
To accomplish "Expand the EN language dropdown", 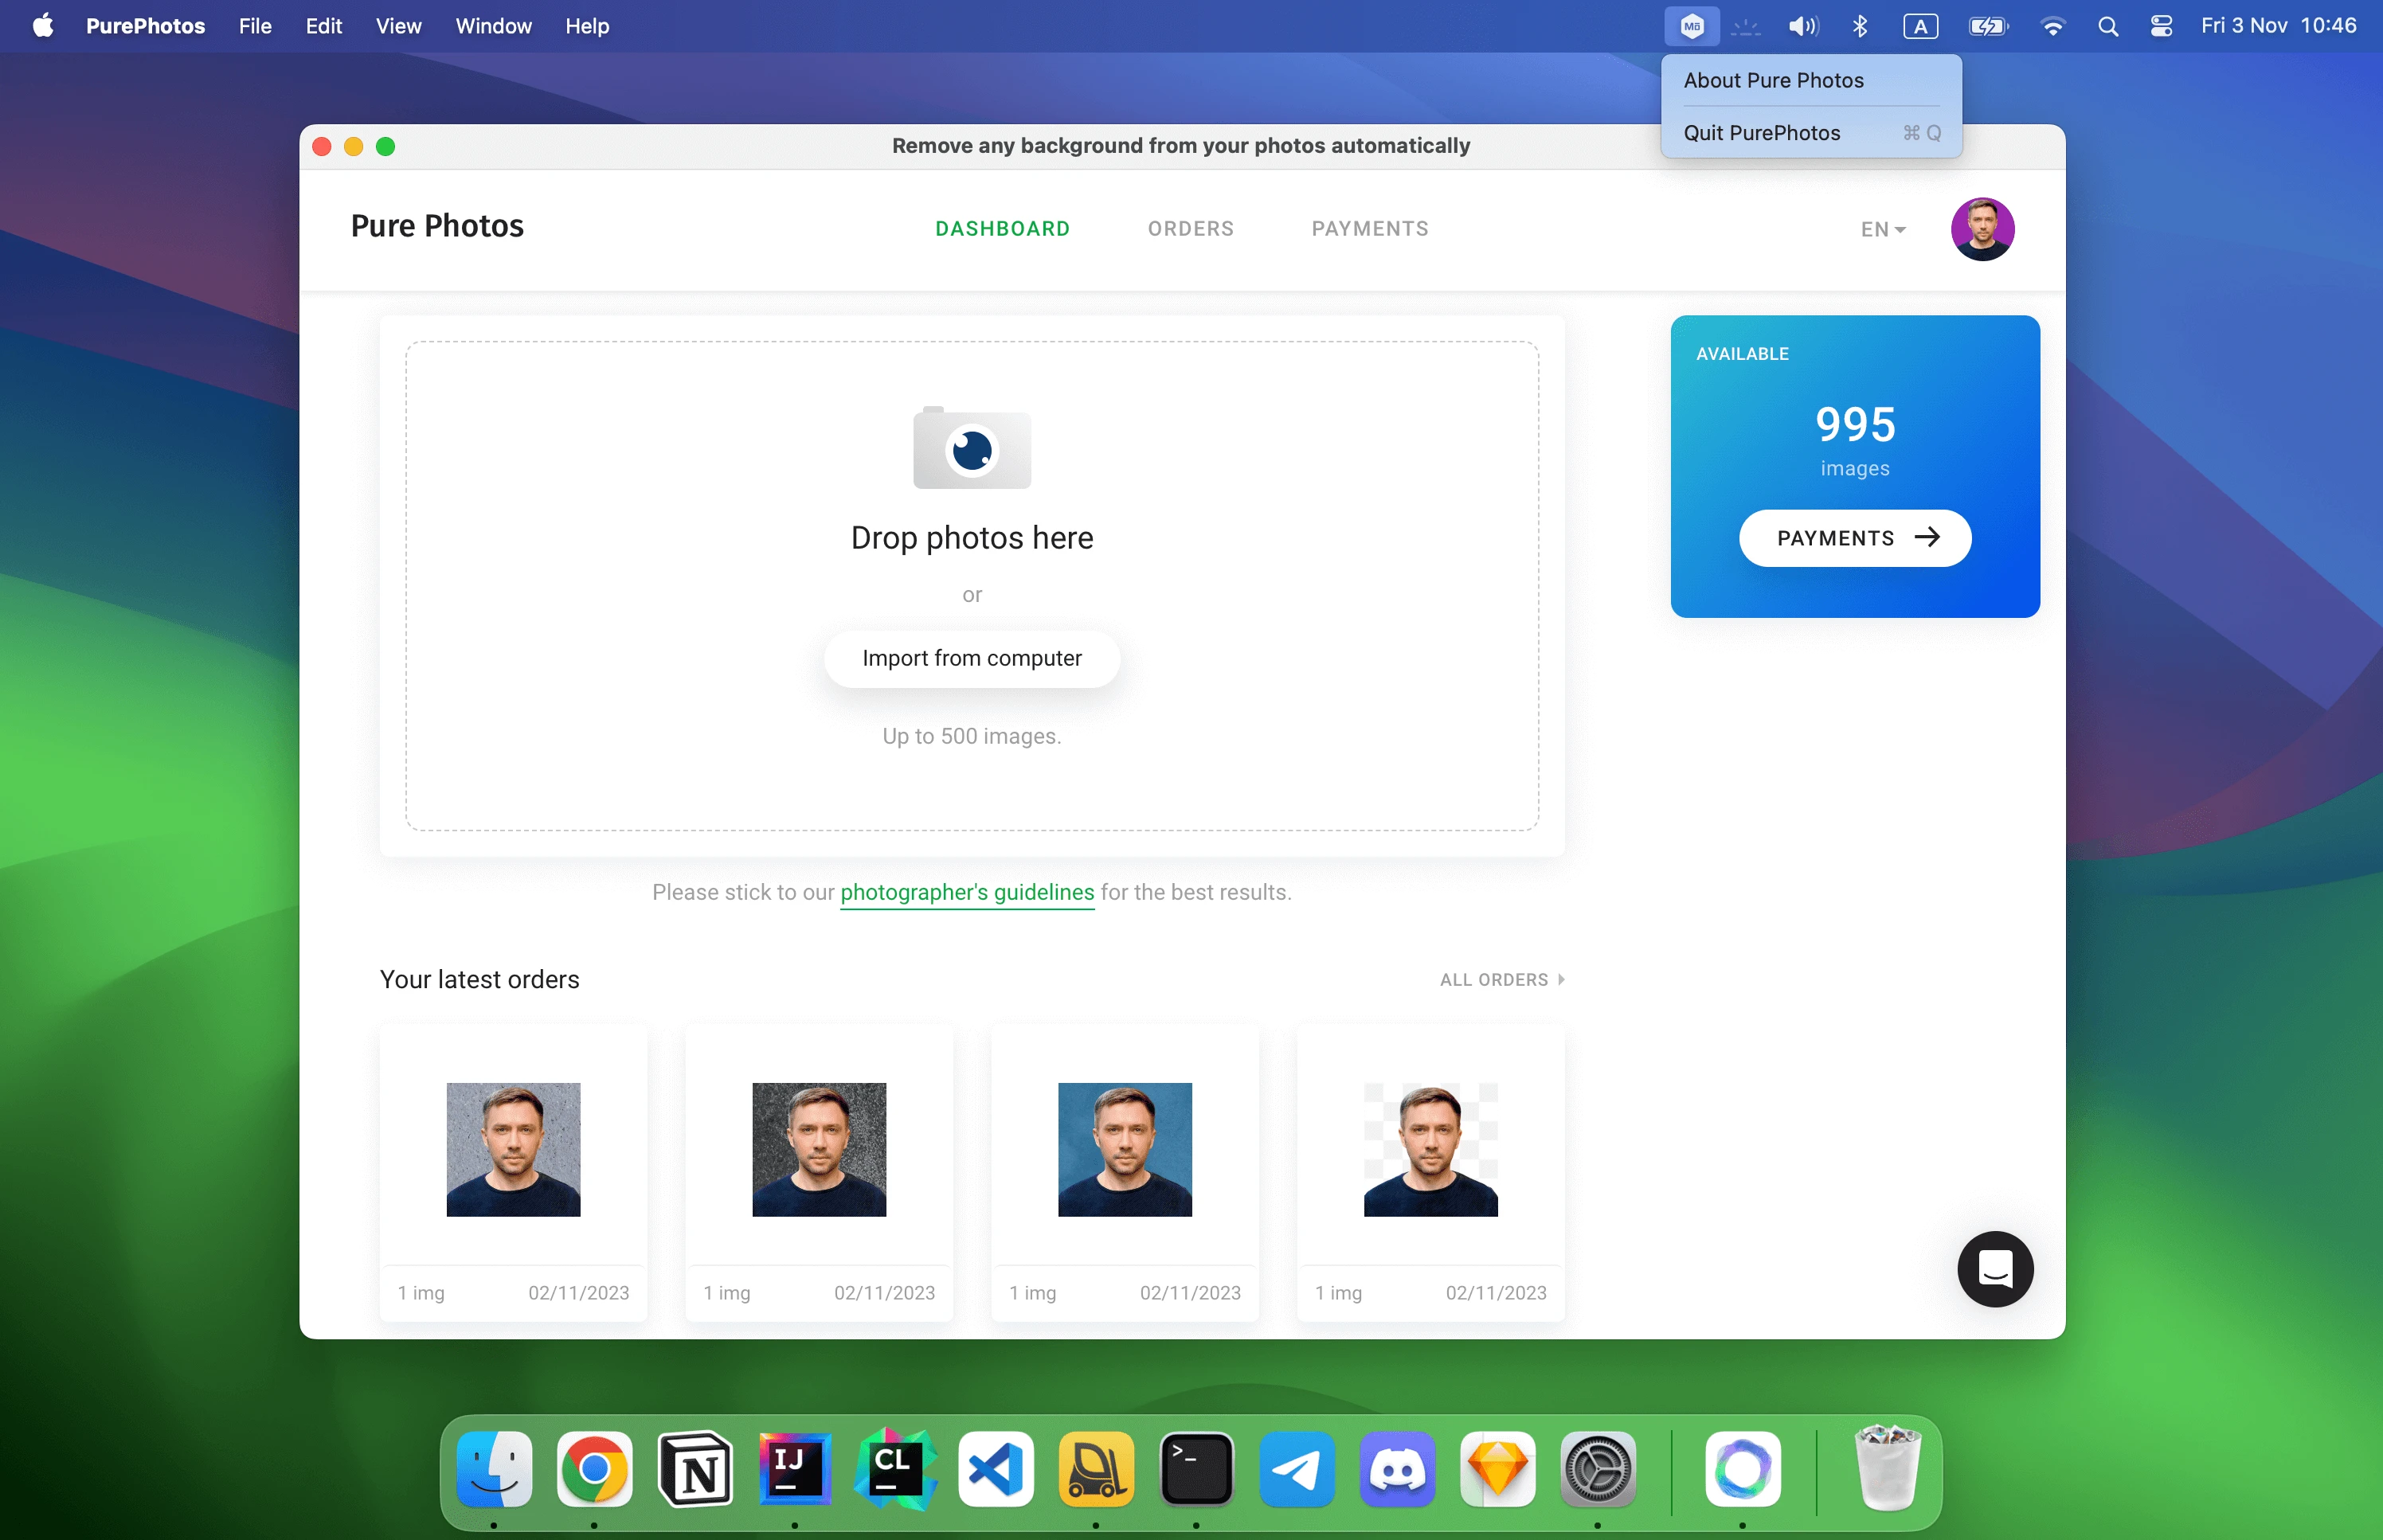I will click(x=1880, y=228).
